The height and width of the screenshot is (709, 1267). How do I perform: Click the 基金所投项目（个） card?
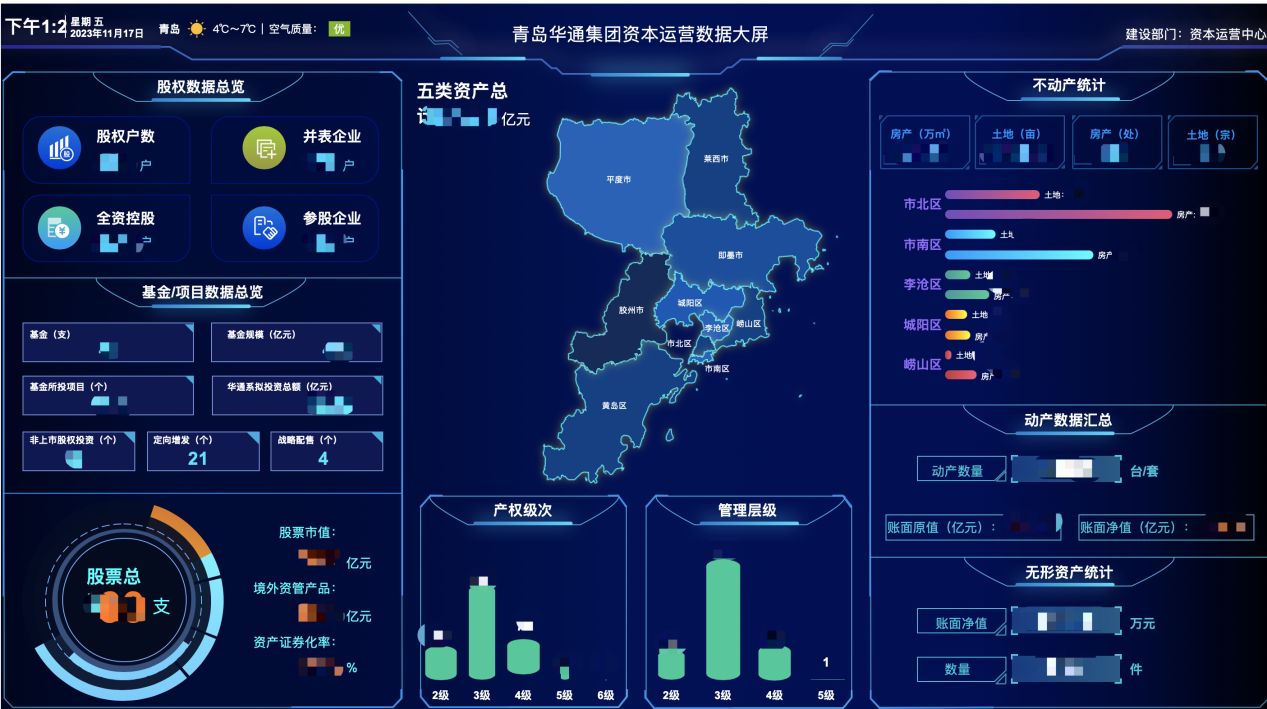[x=108, y=395]
